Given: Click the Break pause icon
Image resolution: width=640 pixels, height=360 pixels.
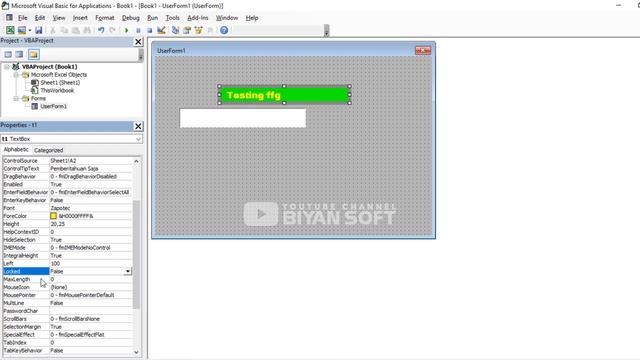Looking at the screenshot, I should point(138,30).
